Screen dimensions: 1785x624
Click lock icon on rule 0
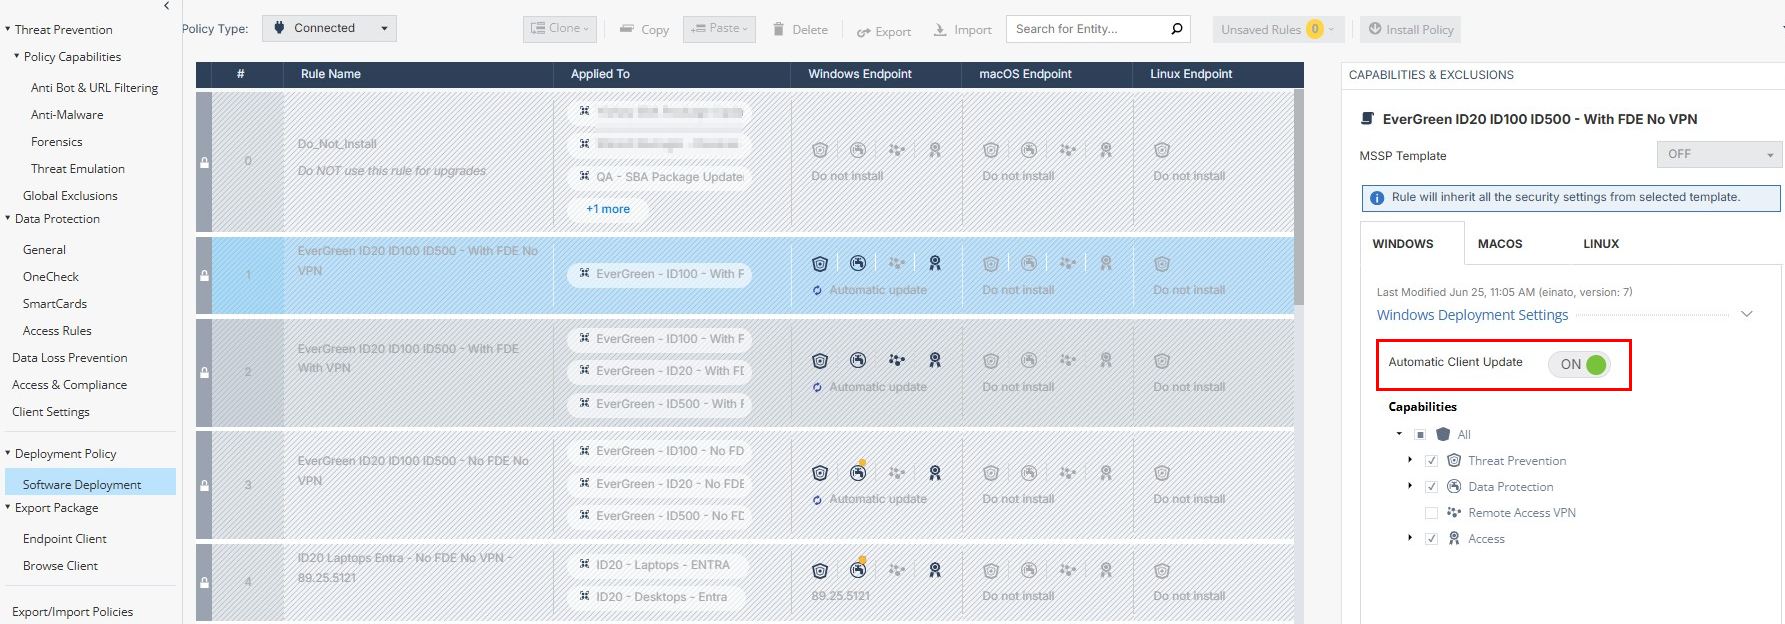click(x=204, y=161)
